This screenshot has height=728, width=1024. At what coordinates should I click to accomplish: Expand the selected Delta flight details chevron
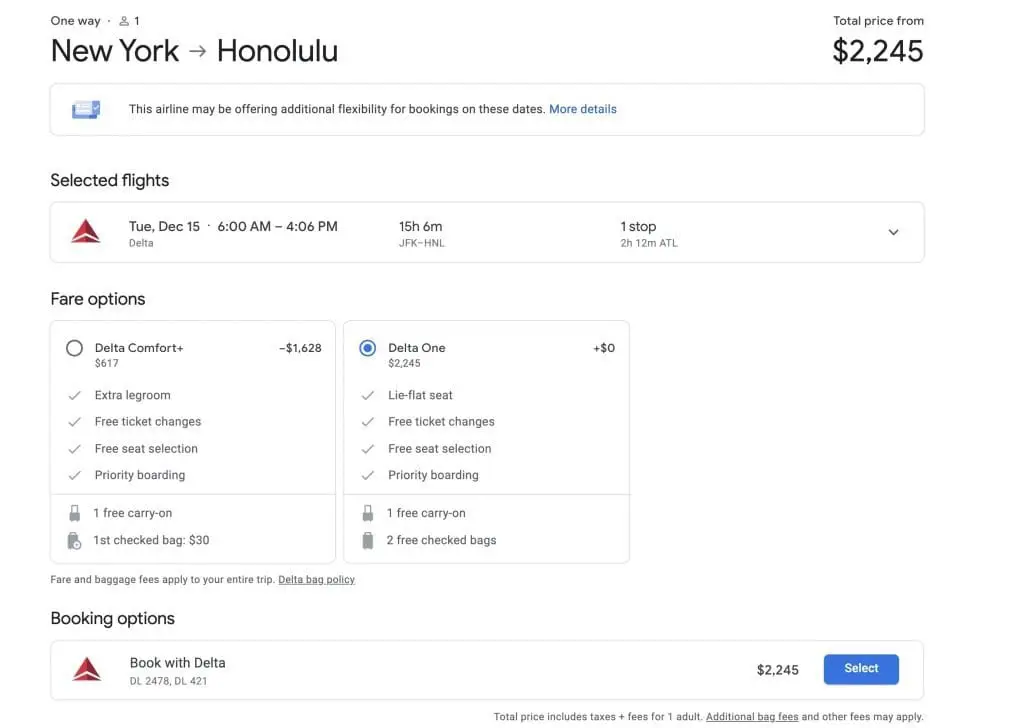click(893, 232)
